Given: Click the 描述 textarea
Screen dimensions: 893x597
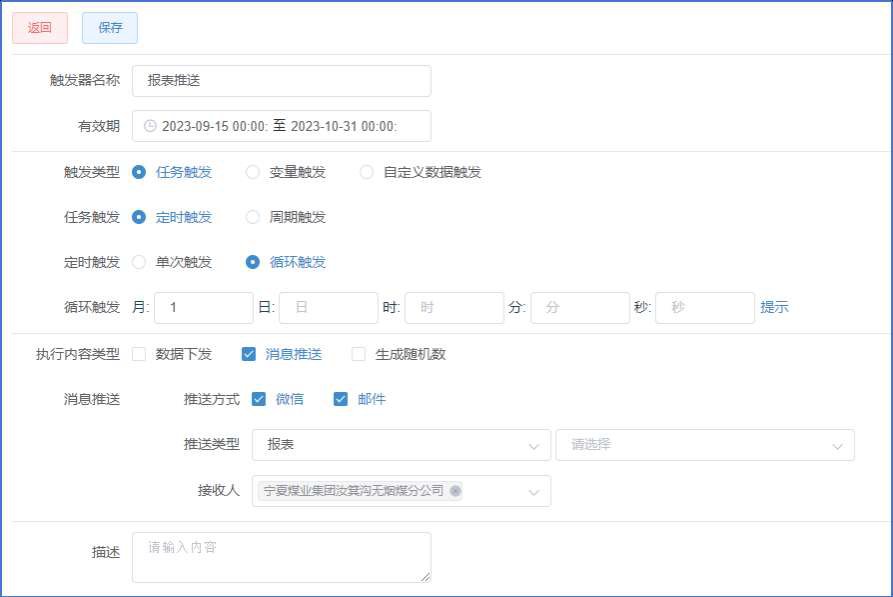Looking at the screenshot, I should 281,557.
